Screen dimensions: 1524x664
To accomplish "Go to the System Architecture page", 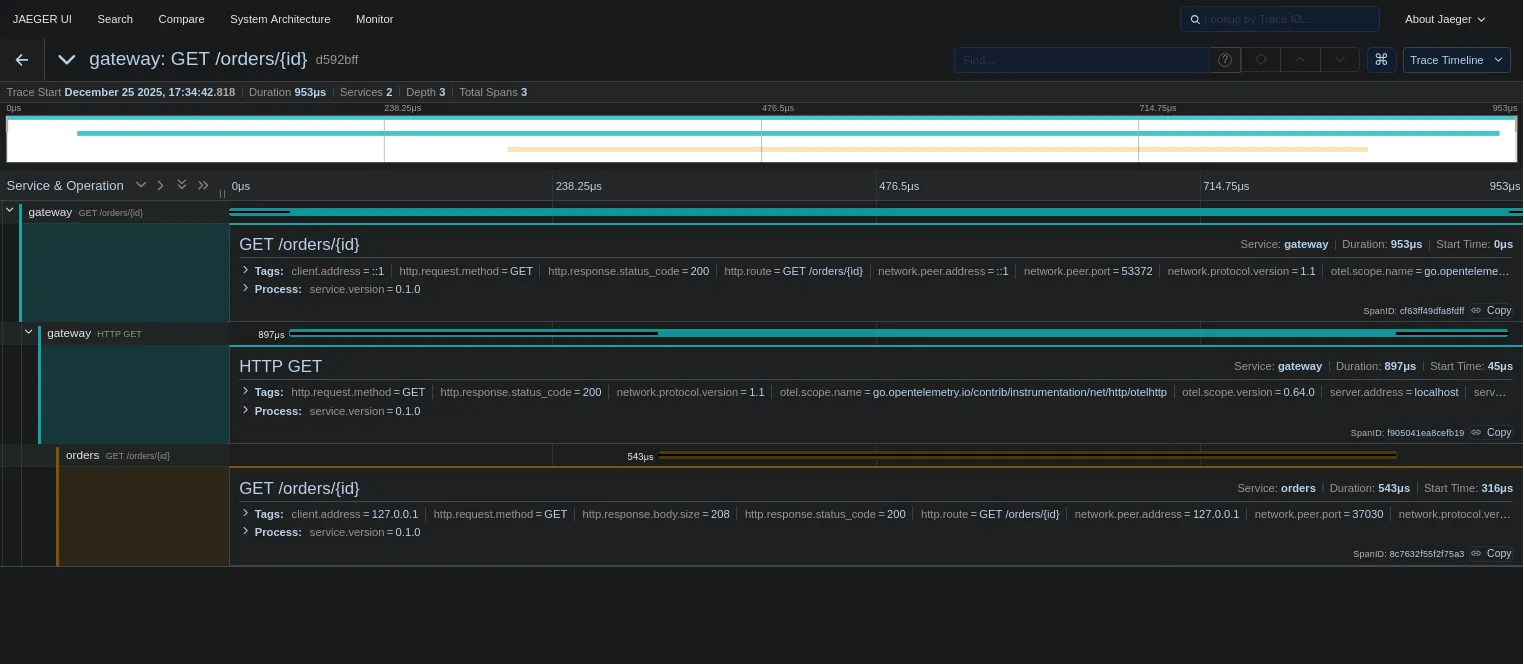I will [279, 19].
